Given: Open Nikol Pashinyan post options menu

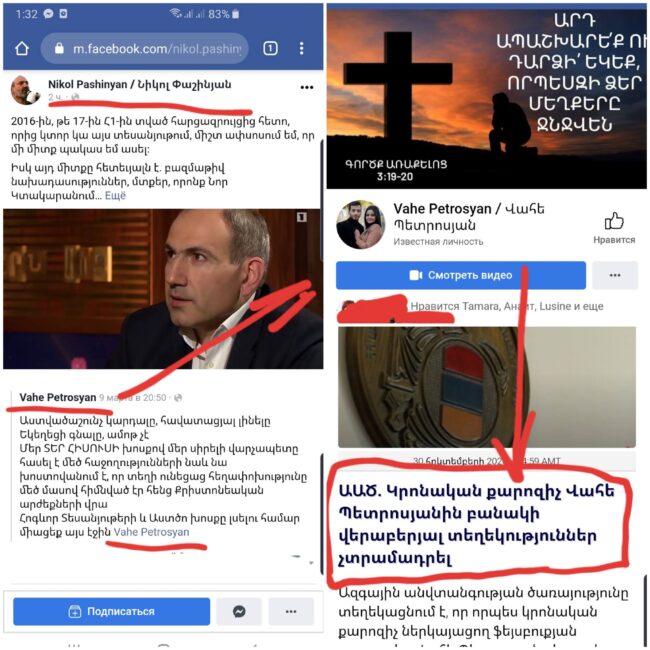Looking at the screenshot, I should coord(307,87).
